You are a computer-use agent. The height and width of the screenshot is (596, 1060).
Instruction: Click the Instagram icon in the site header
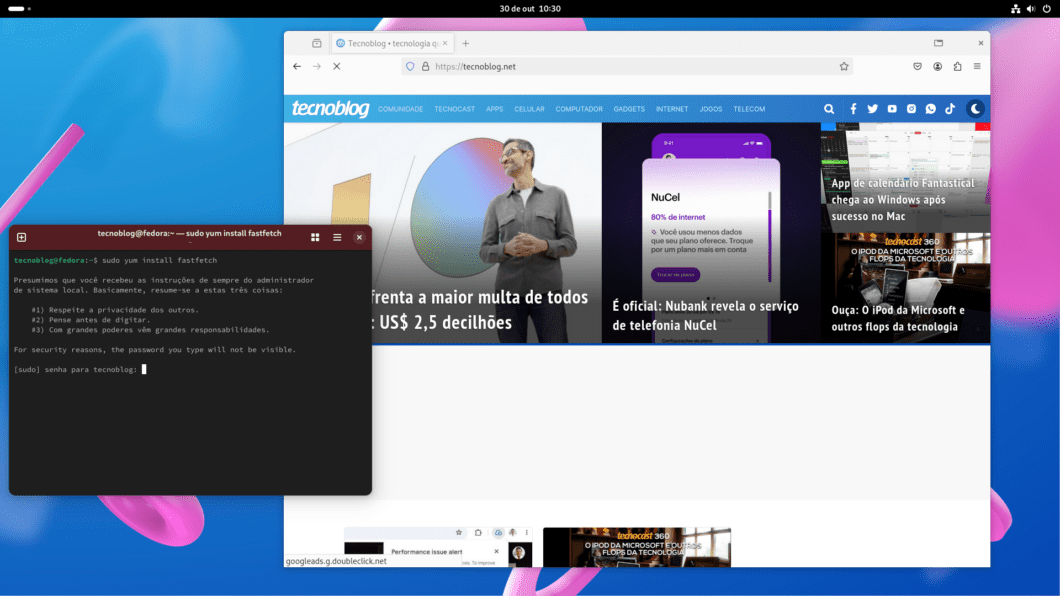pos(911,109)
